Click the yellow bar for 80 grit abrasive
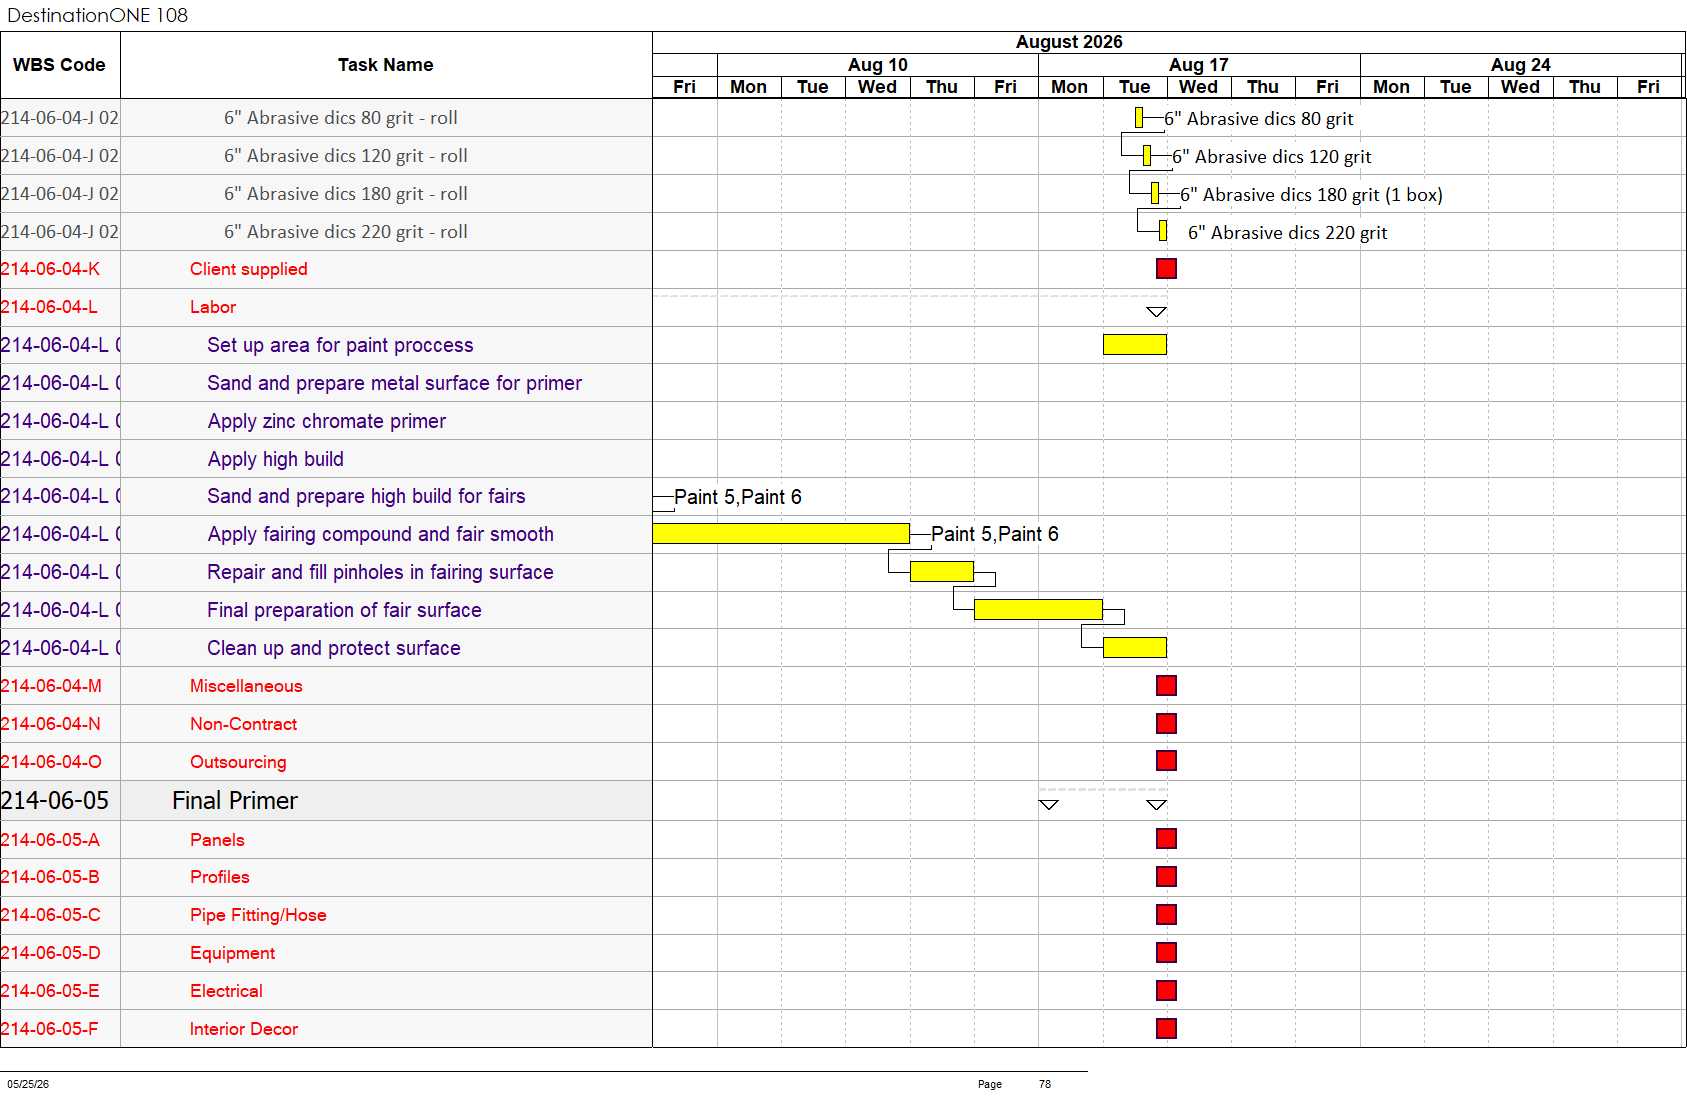Viewport: 1687px width, 1097px height. 1139,118
